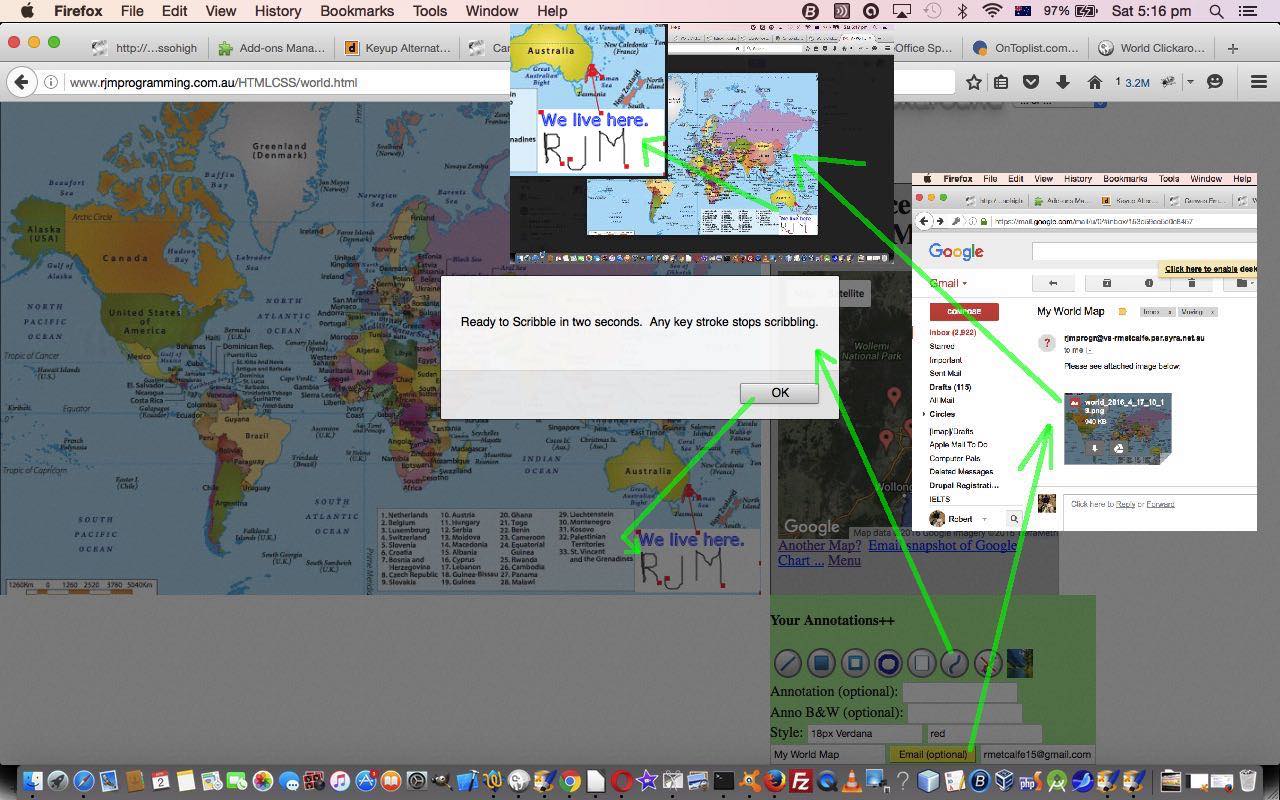This screenshot has width=1280, height=800.
Task: Click the Email (optional) button
Action: 933,754
